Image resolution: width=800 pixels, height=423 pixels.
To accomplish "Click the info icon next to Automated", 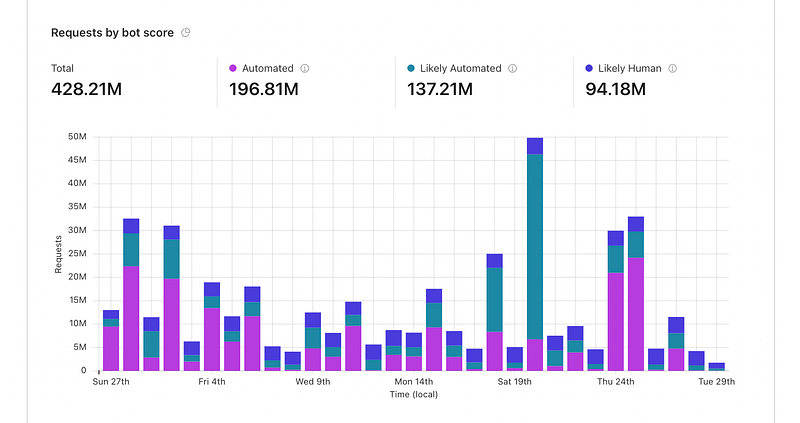I will (x=305, y=68).
